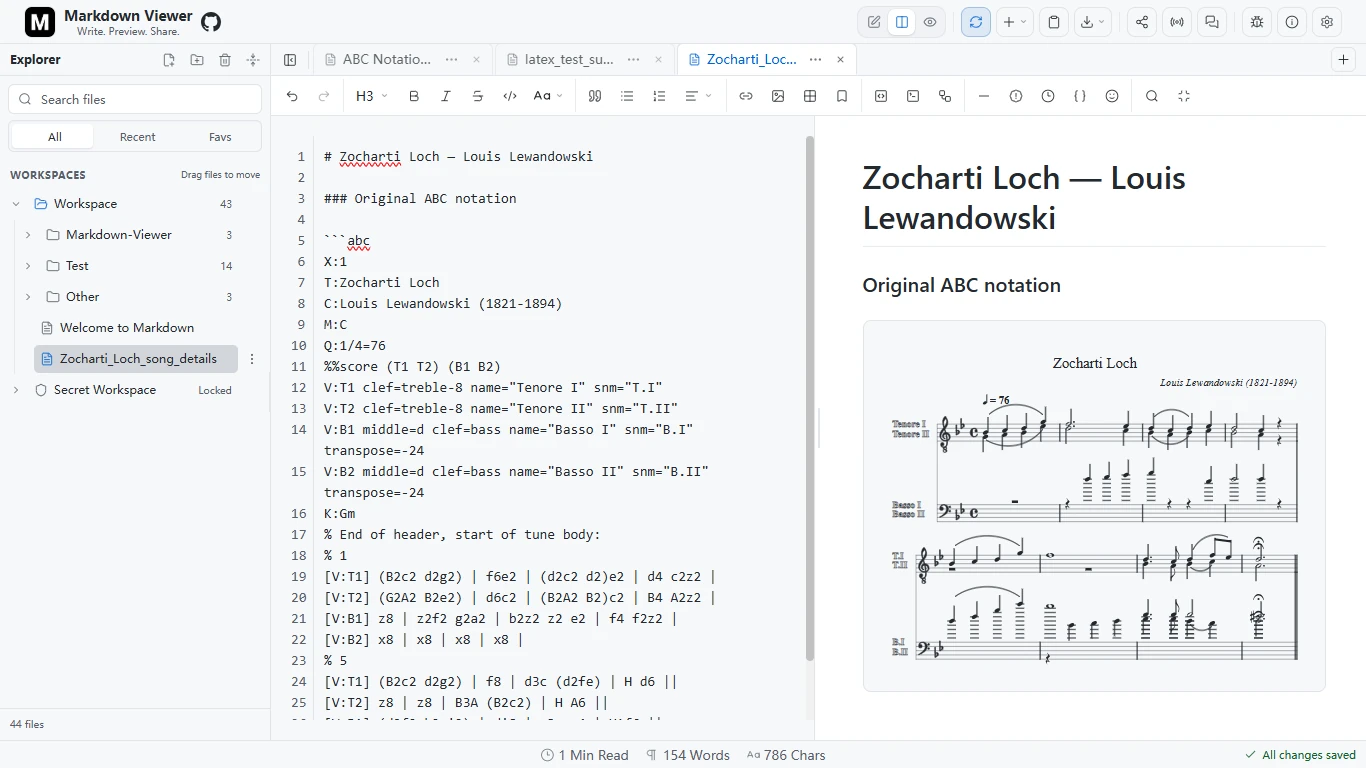
Task: Open options for Zocharti_Loch_song_details file
Action: [252, 359]
